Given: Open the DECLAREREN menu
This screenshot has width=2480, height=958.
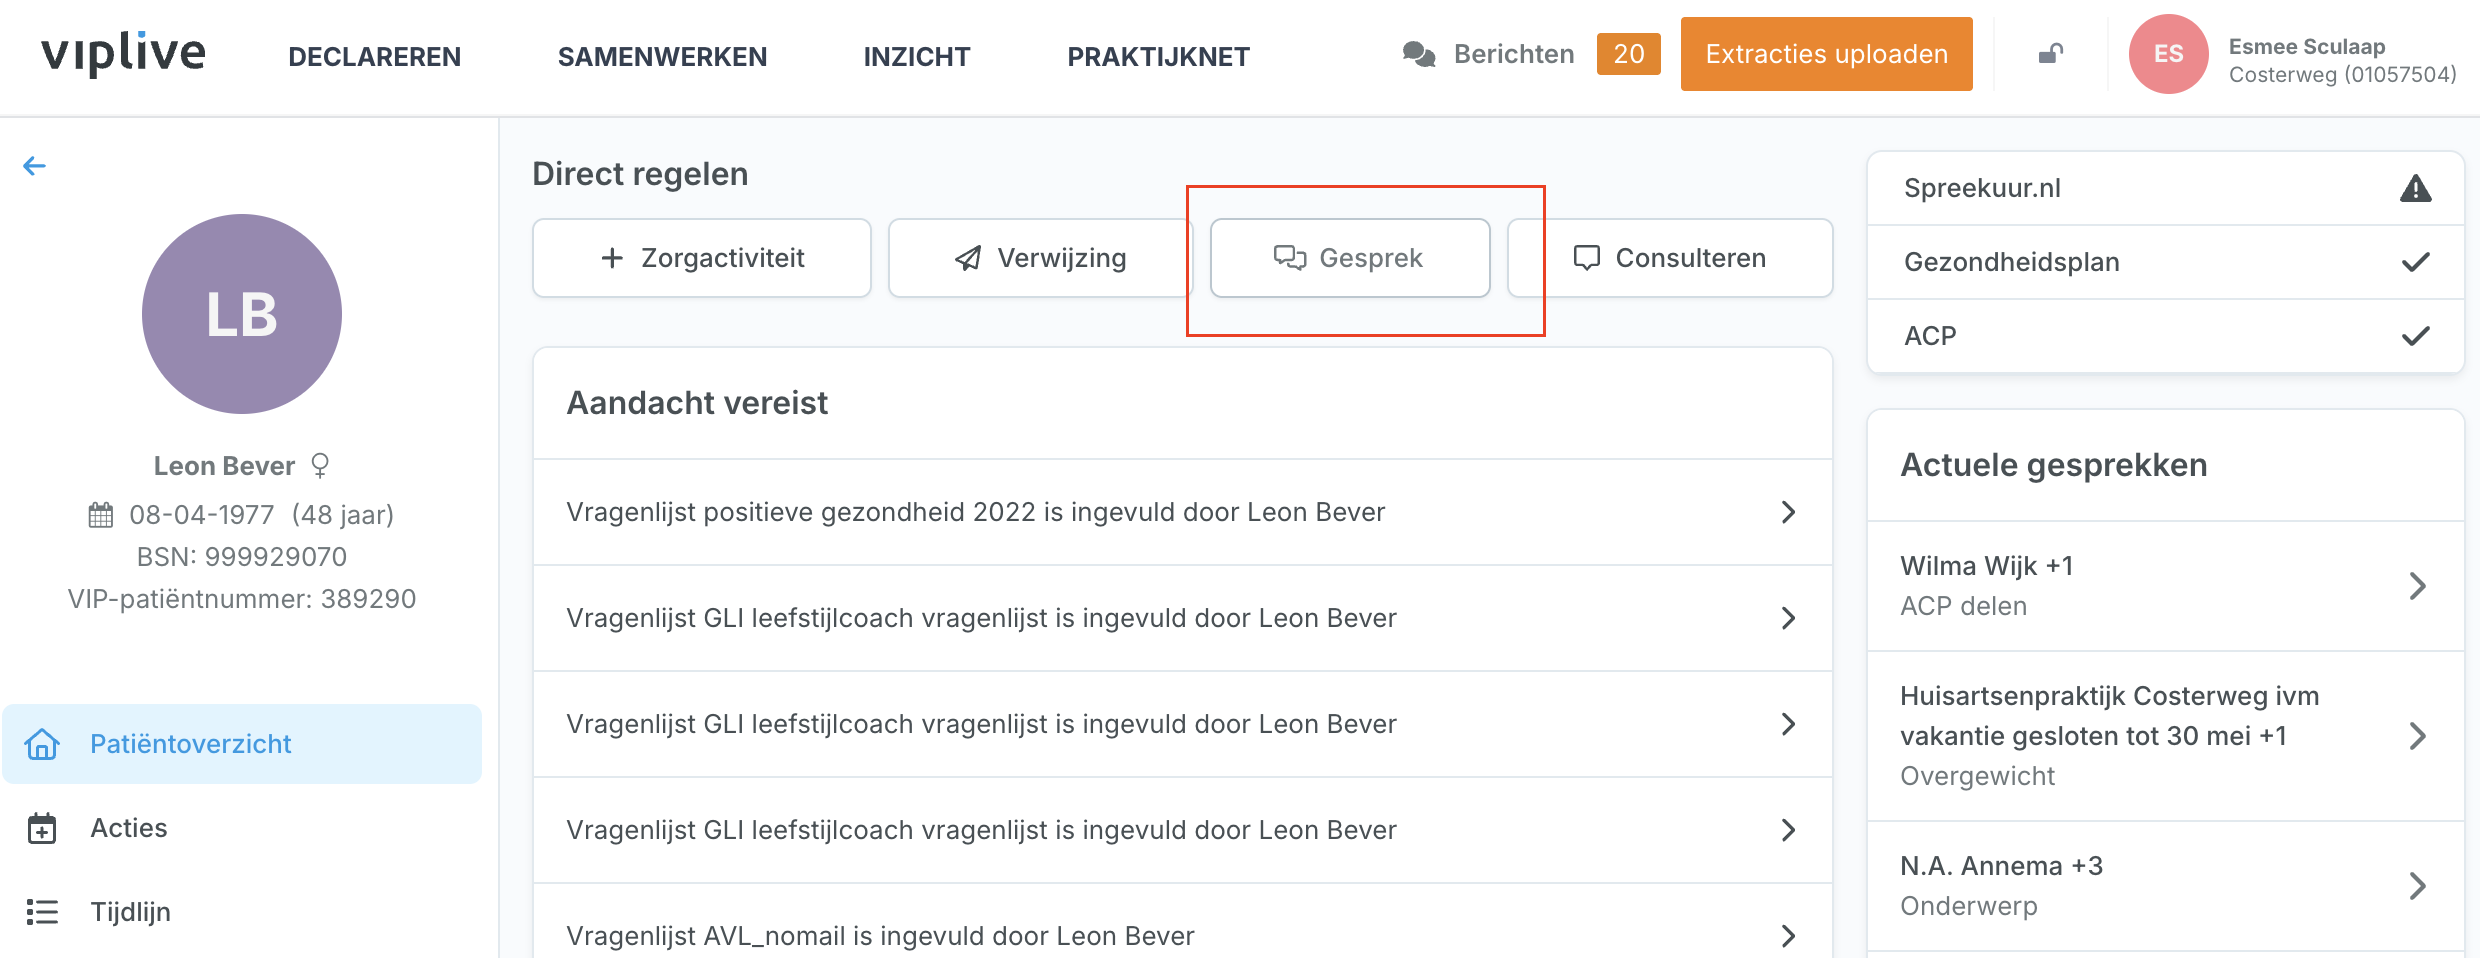Looking at the screenshot, I should tap(374, 57).
